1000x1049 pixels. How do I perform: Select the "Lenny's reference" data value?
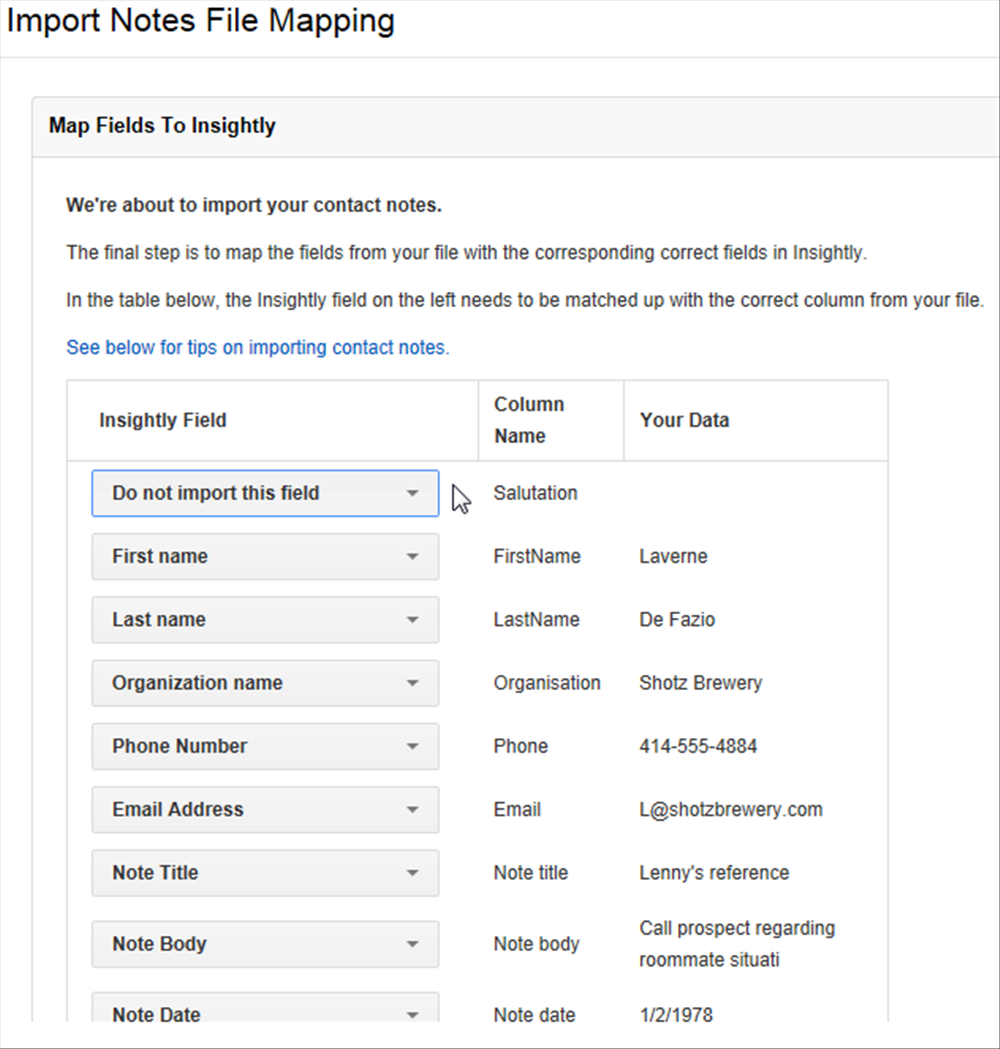pyautogui.click(x=714, y=872)
